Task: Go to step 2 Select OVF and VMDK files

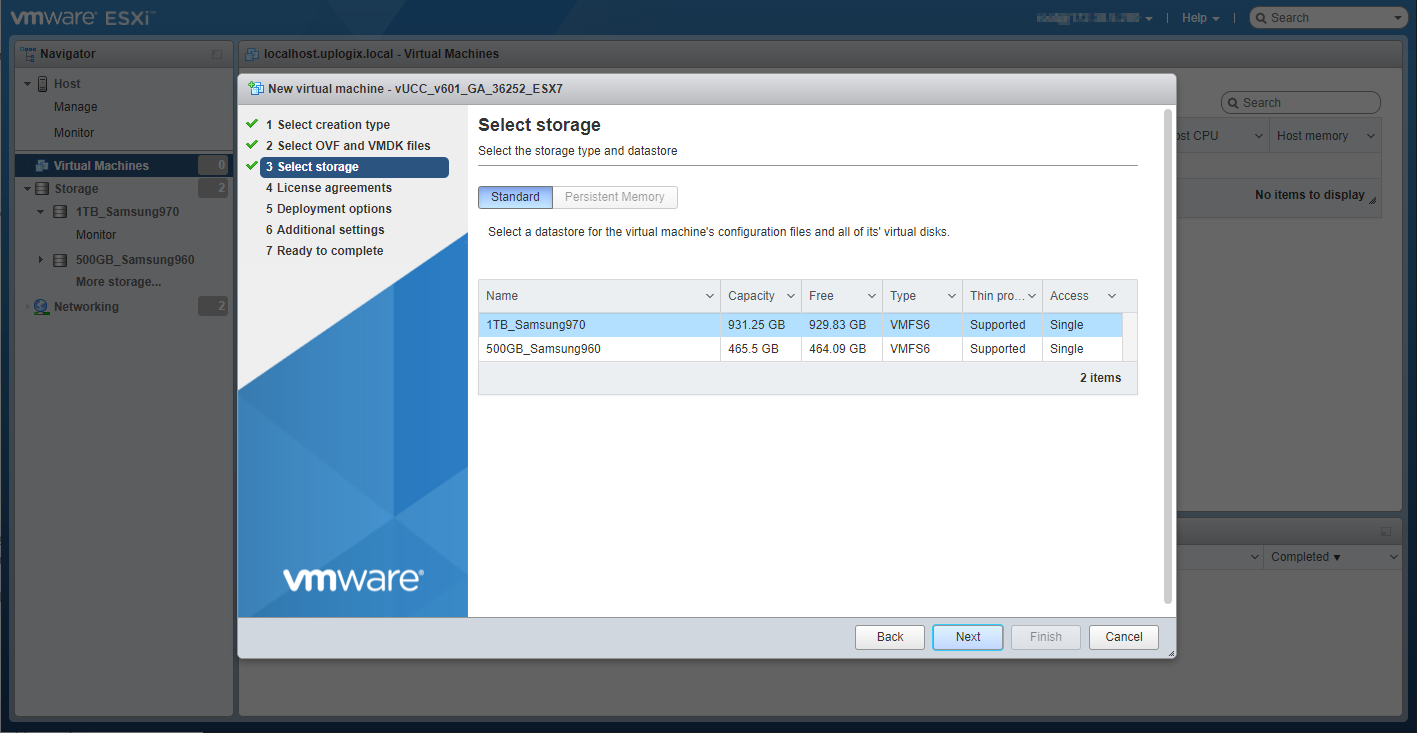Action: (x=353, y=146)
